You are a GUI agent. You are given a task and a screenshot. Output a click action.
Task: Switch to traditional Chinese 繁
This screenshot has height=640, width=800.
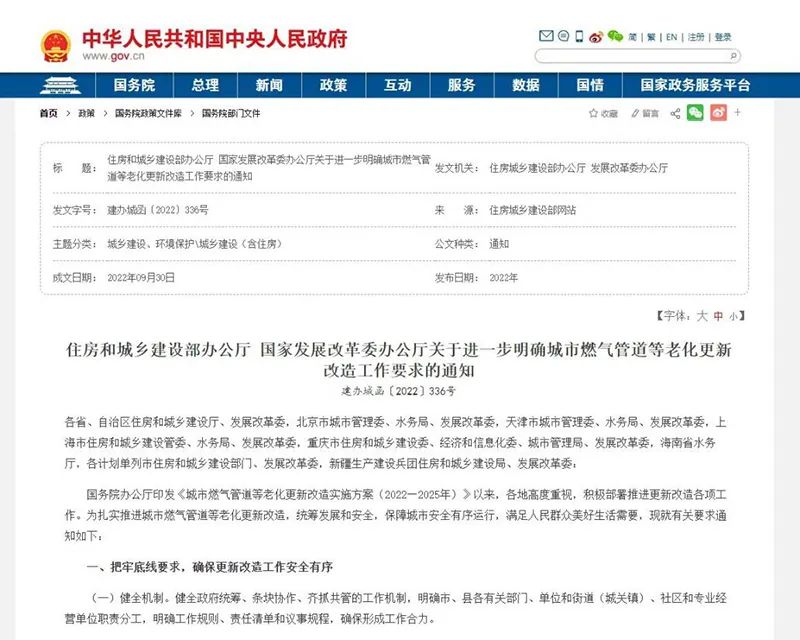pos(651,37)
